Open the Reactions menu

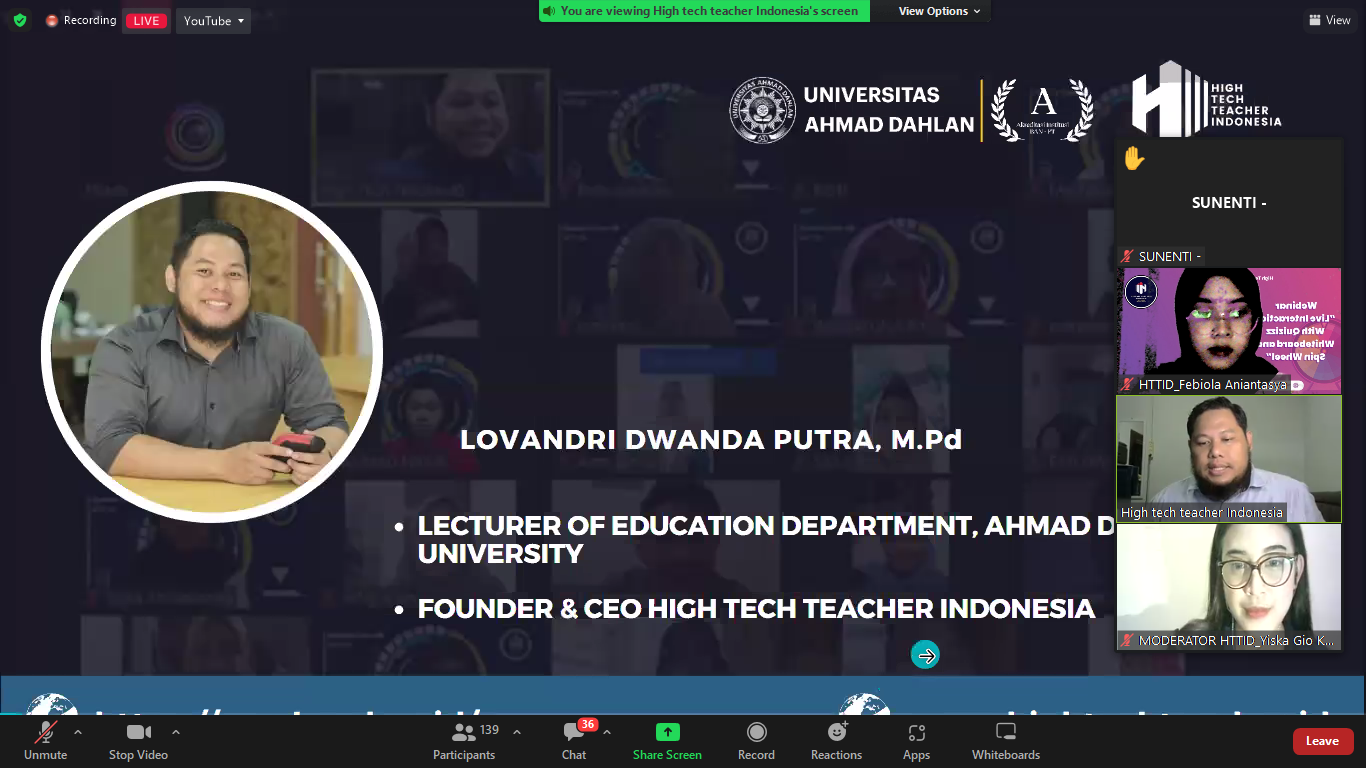coord(837,741)
